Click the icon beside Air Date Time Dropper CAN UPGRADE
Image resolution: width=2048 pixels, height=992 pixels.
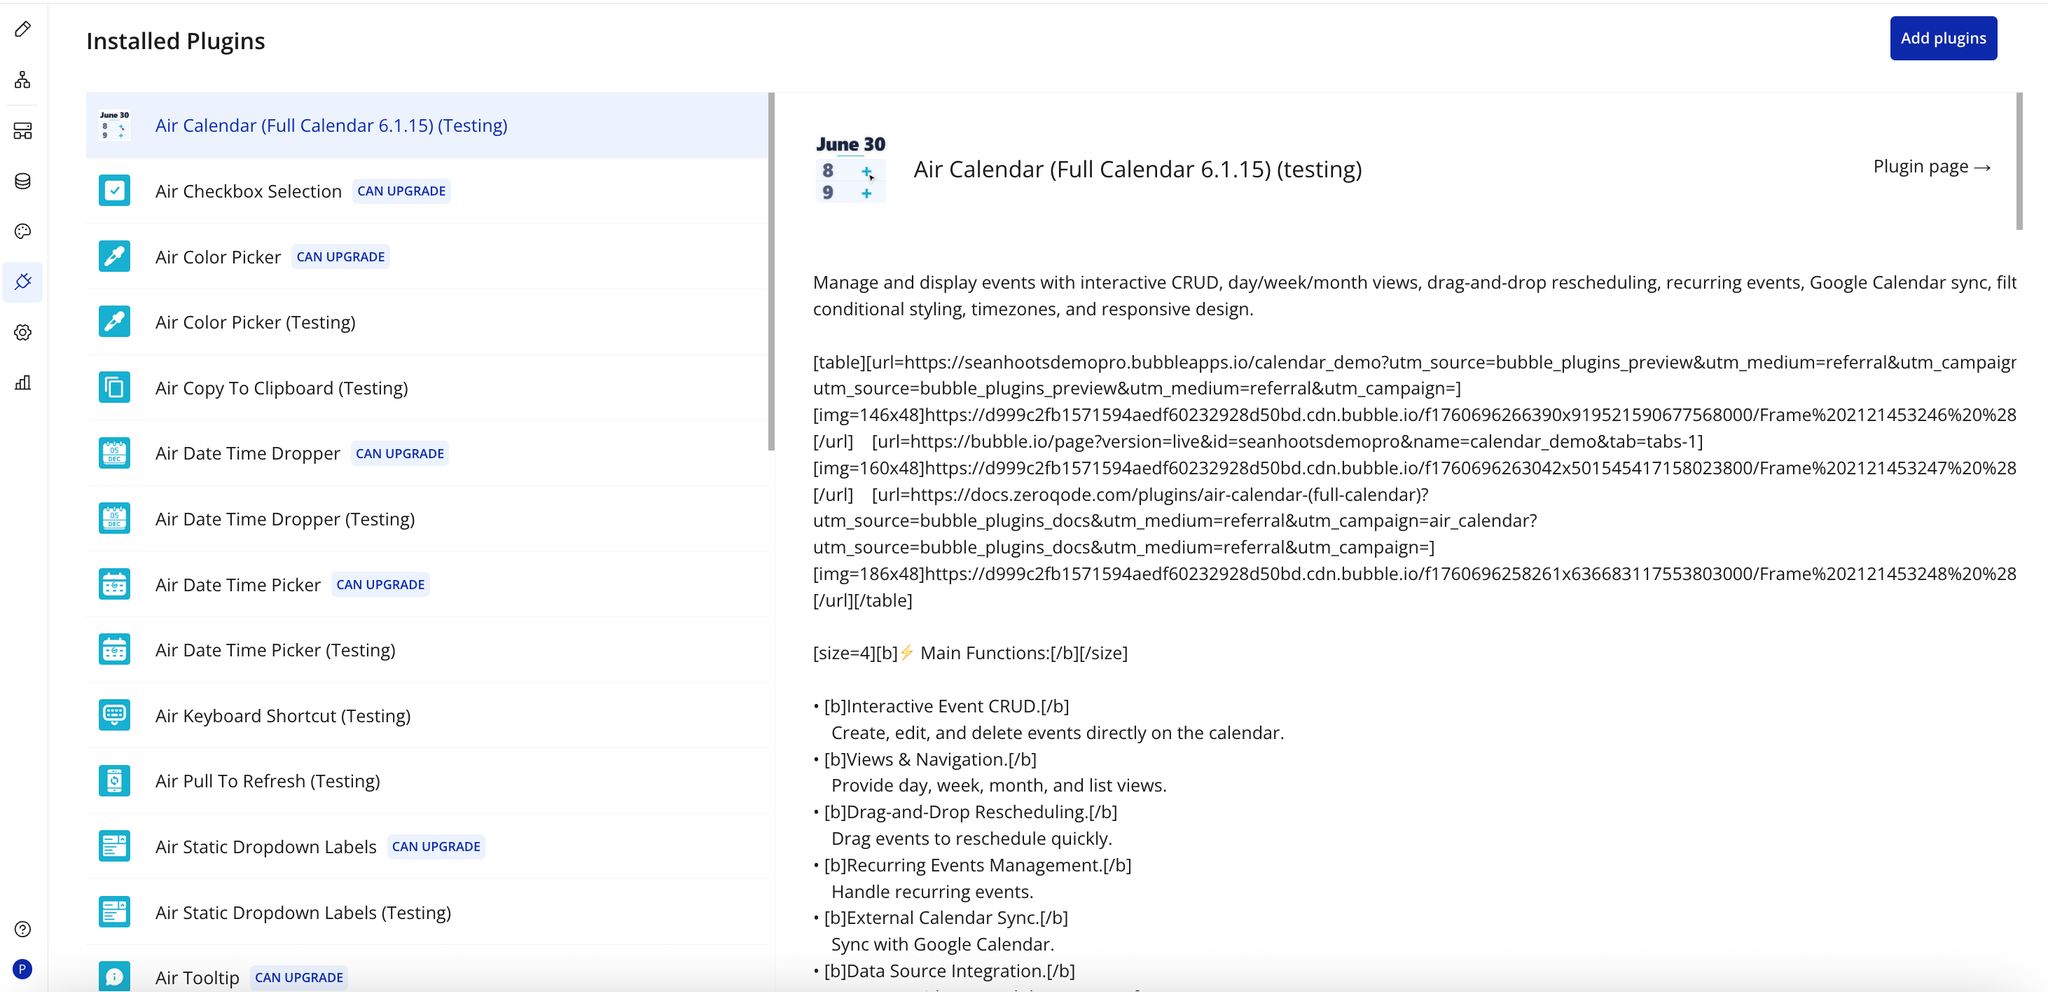point(115,453)
